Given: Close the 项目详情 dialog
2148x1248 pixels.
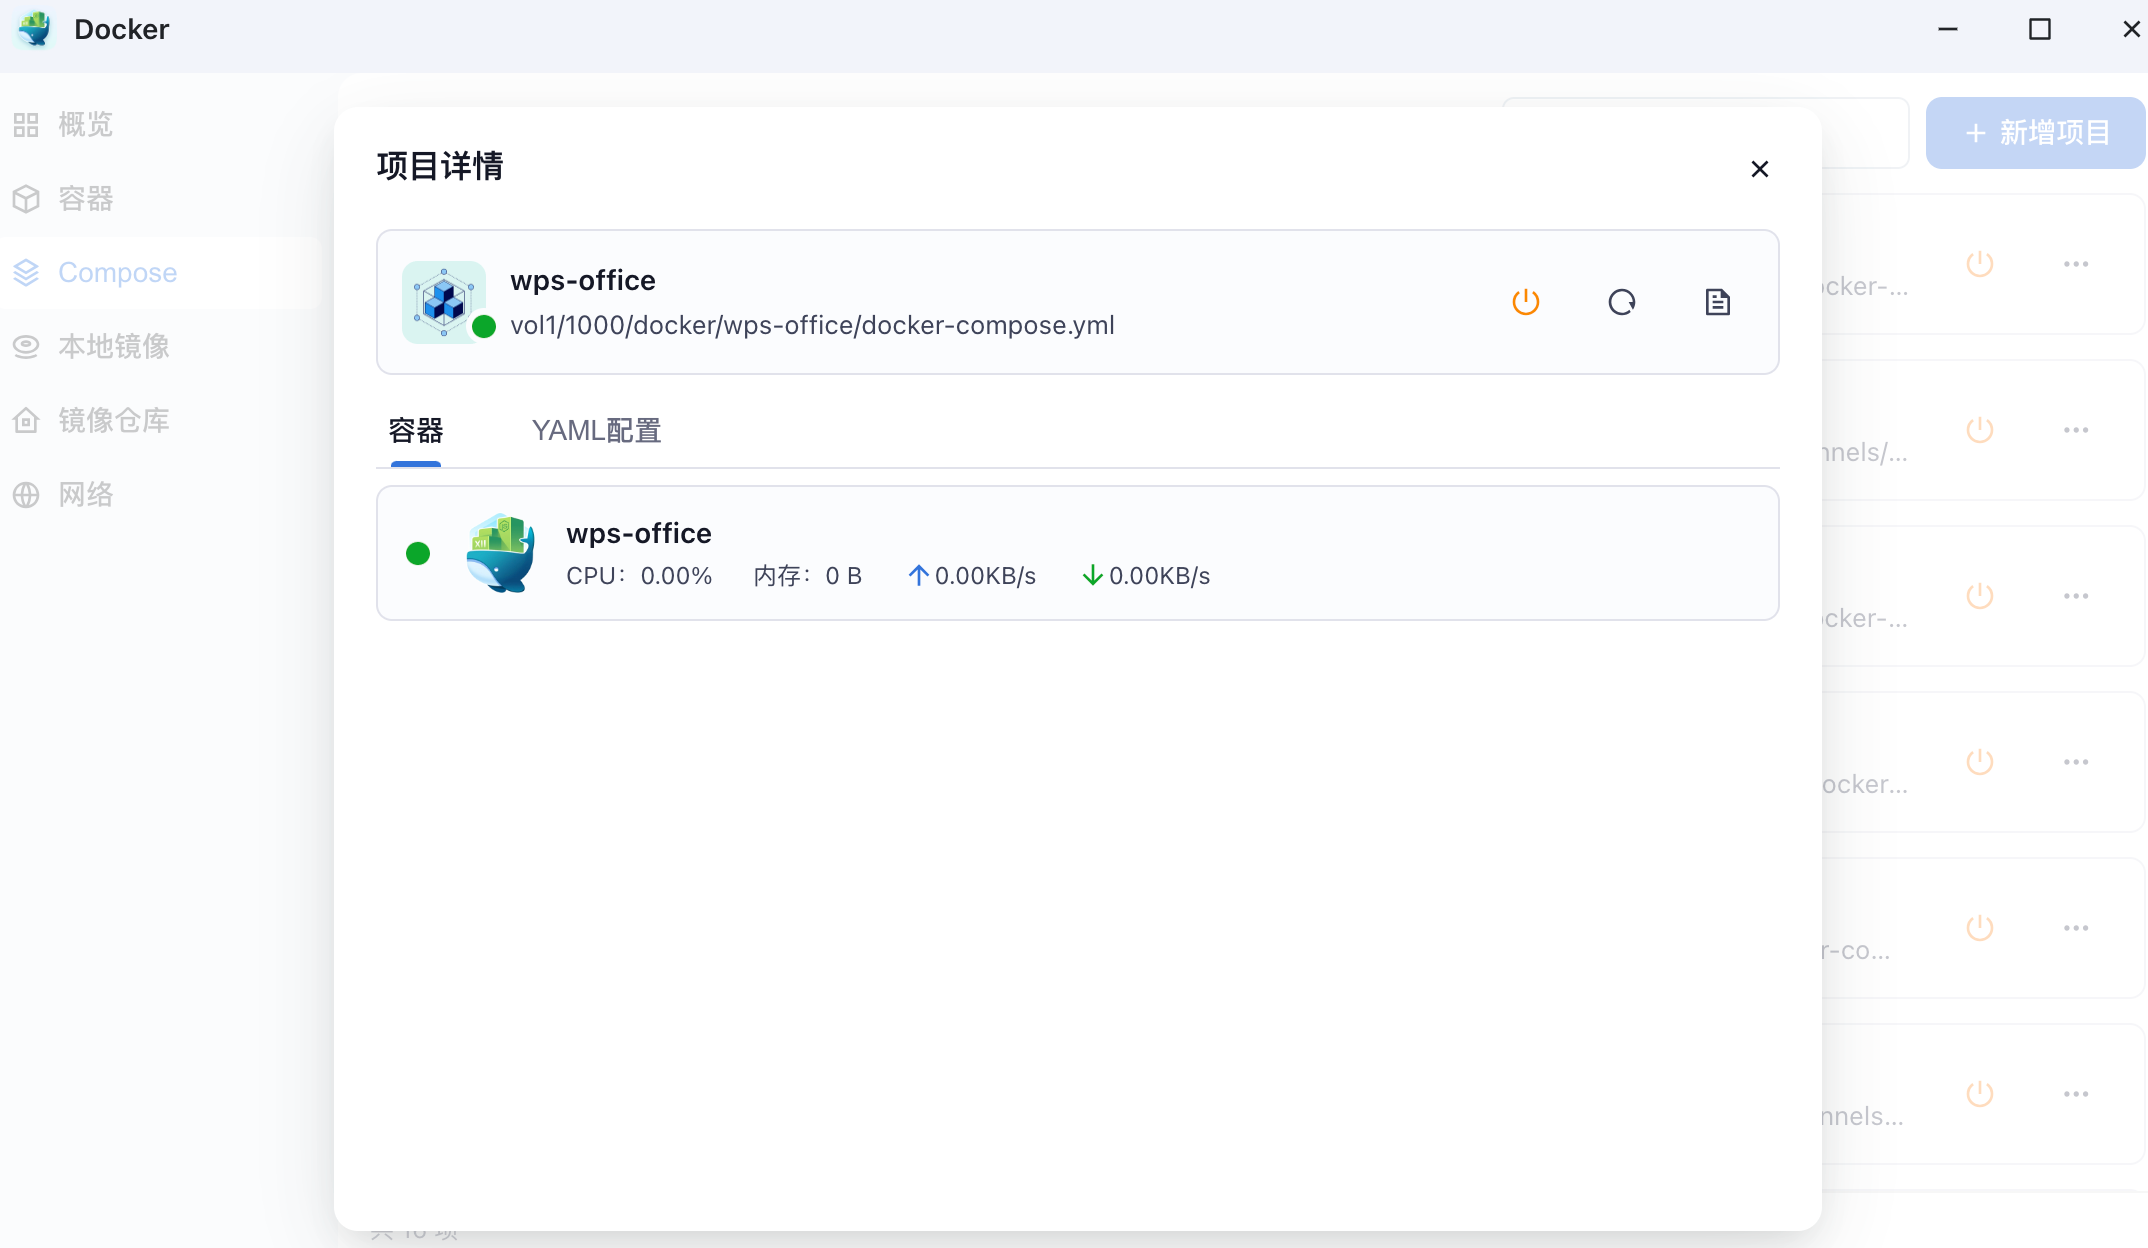Looking at the screenshot, I should point(1759,169).
